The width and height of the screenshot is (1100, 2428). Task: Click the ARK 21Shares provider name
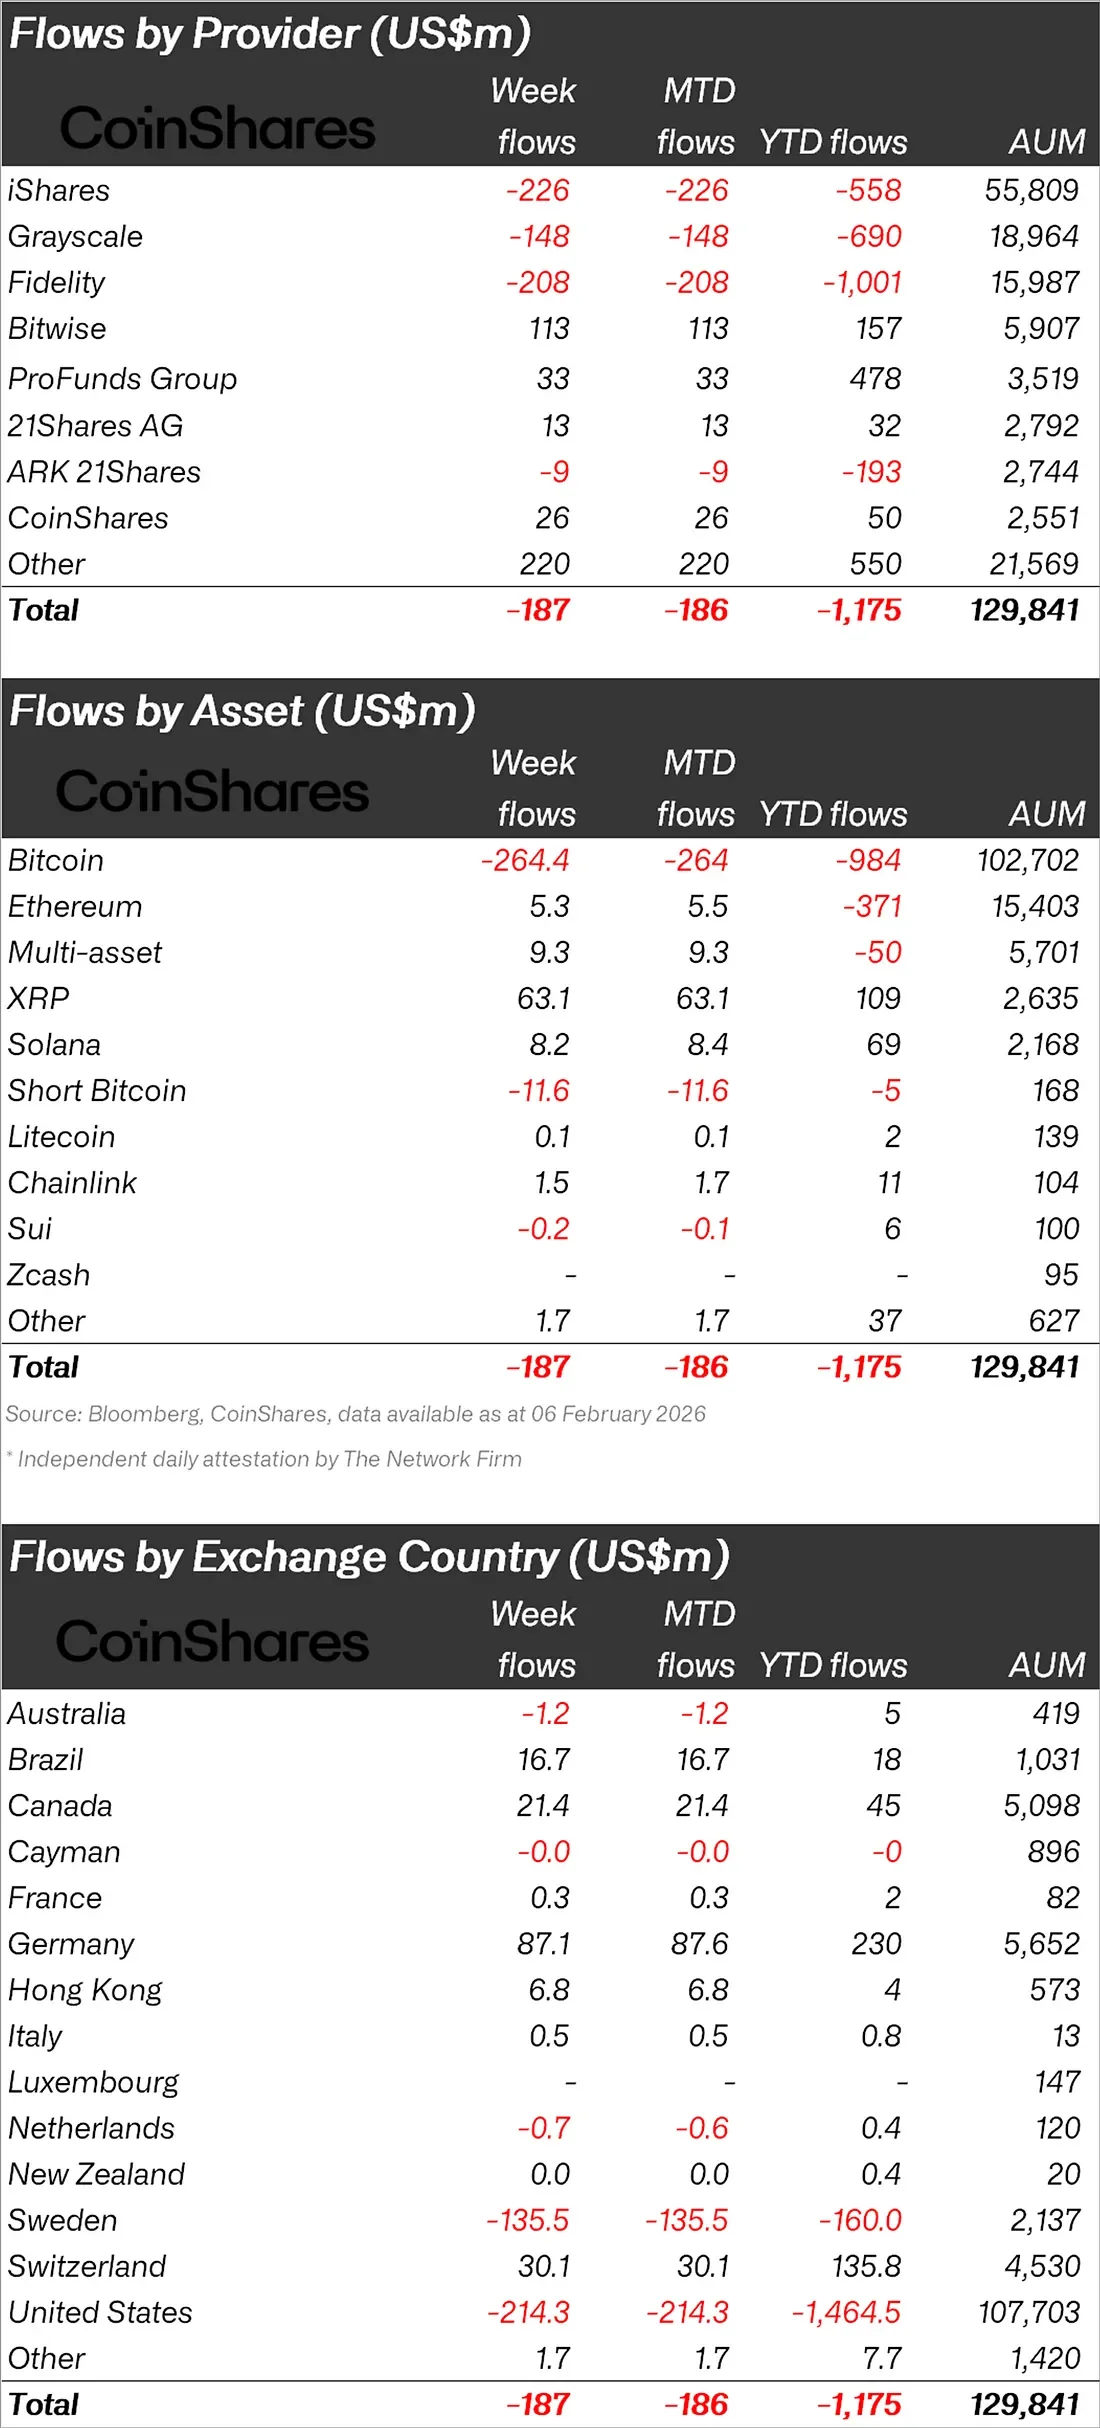tap(104, 472)
